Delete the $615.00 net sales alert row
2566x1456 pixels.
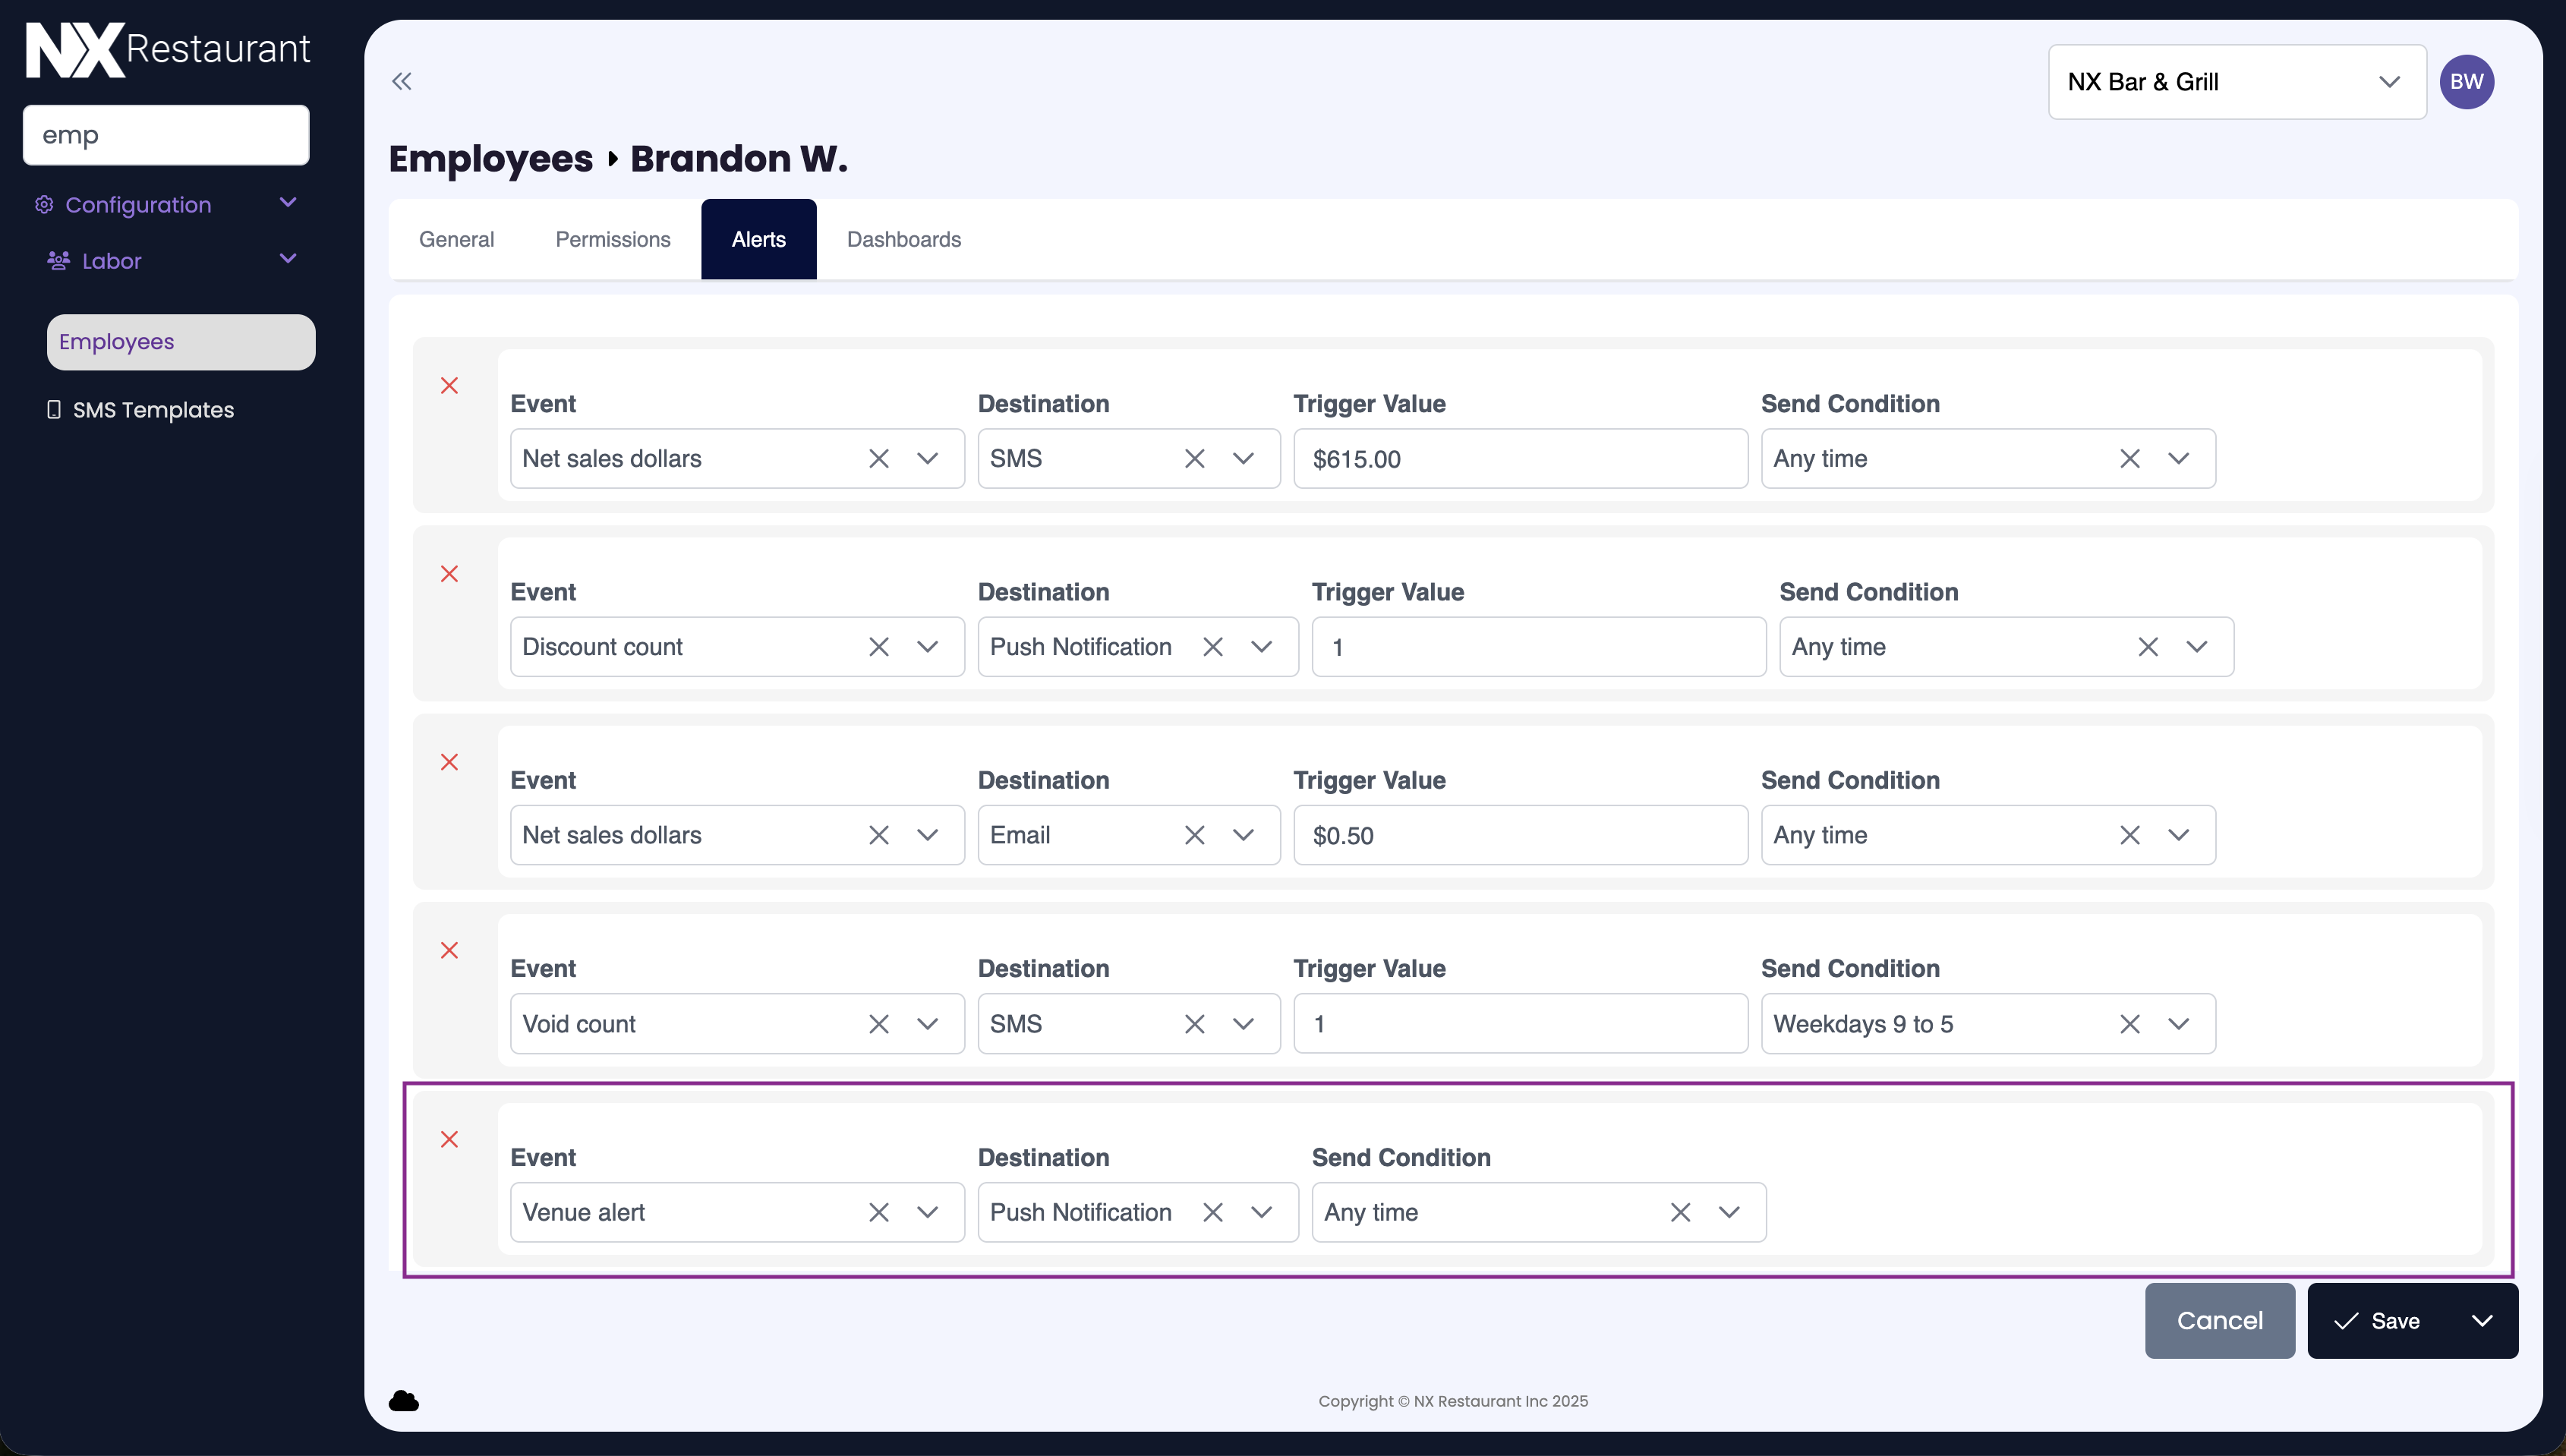pyautogui.click(x=449, y=386)
